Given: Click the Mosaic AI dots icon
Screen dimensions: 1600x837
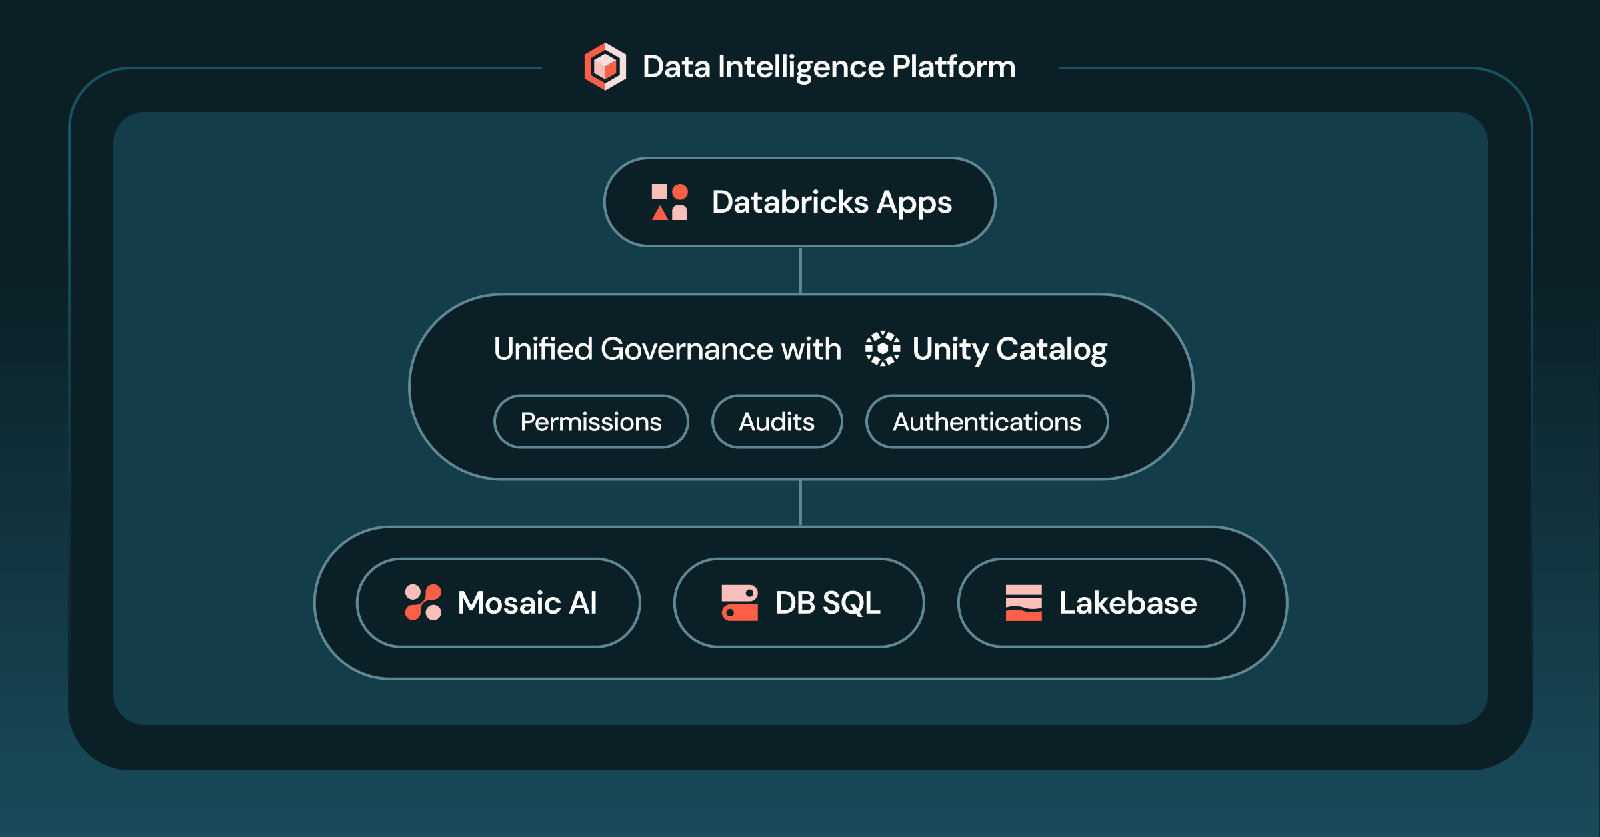Looking at the screenshot, I should 423,603.
